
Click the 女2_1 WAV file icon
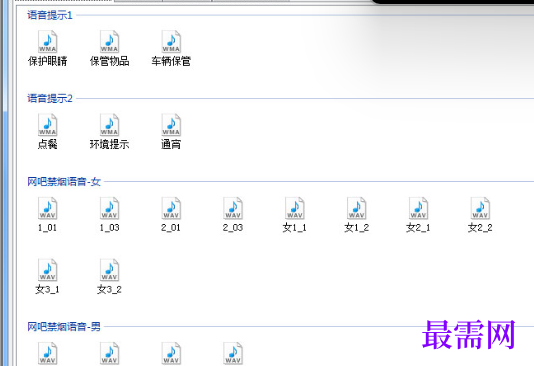click(418, 208)
